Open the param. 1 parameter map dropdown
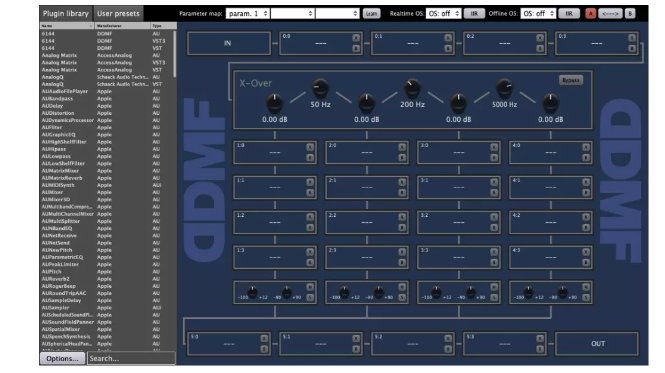 (248, 14)
